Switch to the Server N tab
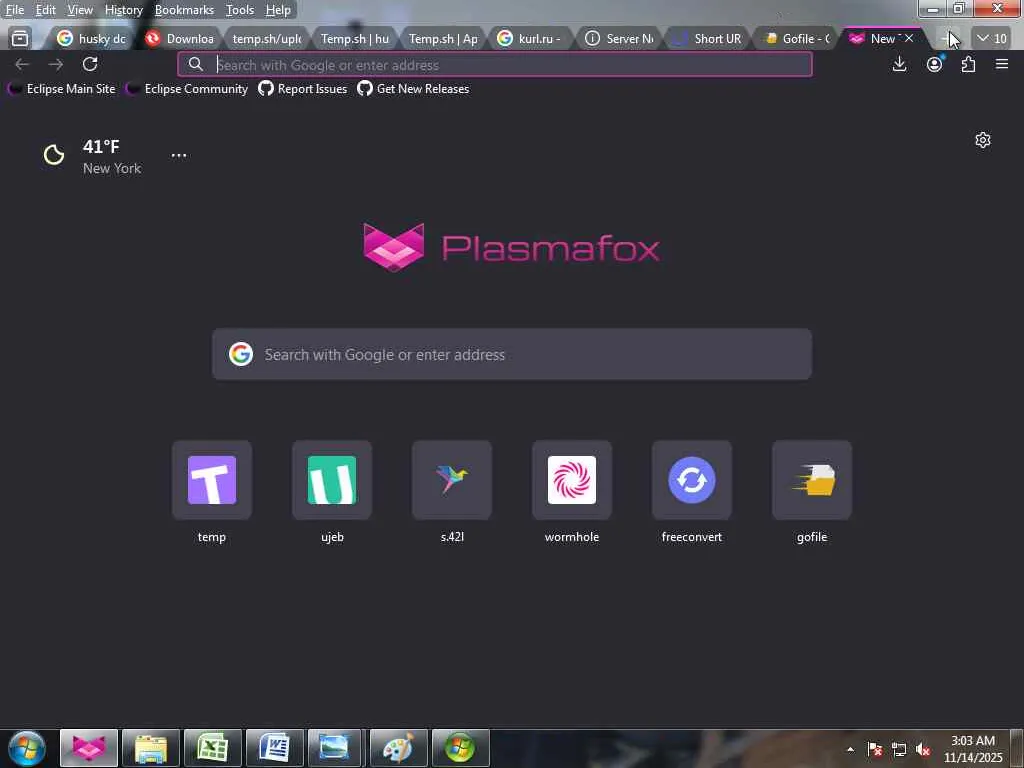1024x768 pixels. (619, 39)
